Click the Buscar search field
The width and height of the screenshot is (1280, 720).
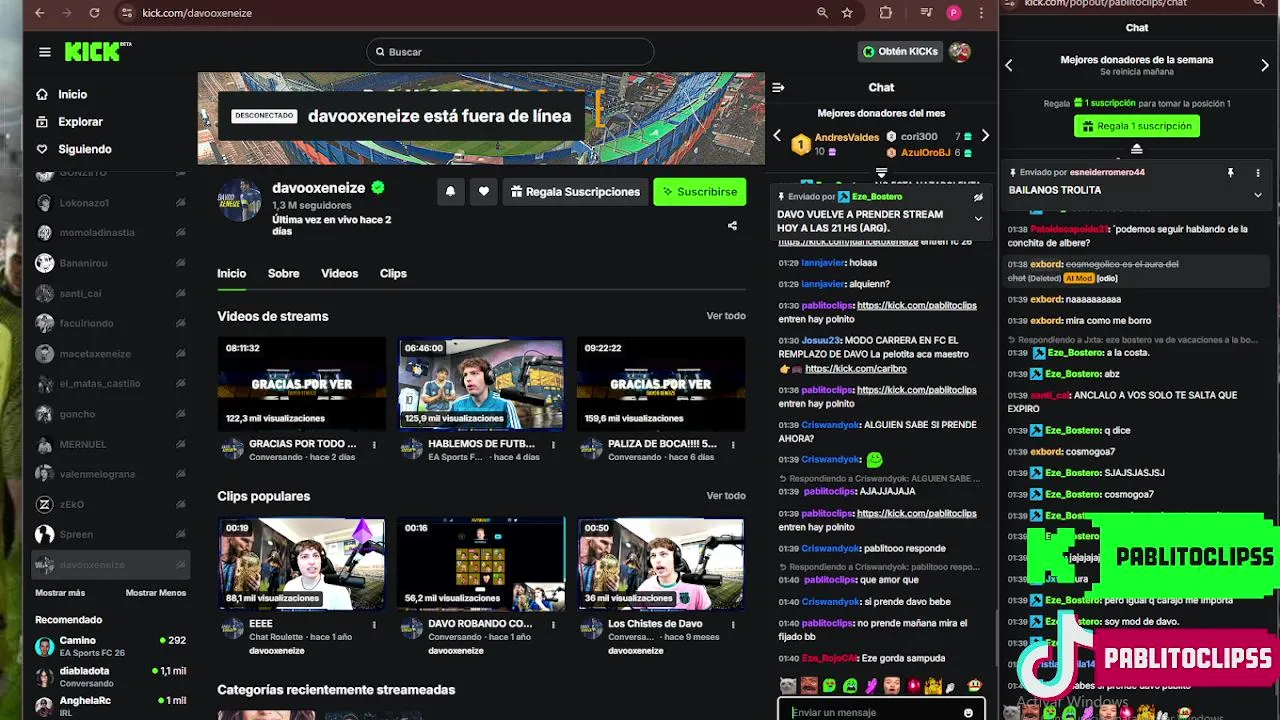click(510, 52)
